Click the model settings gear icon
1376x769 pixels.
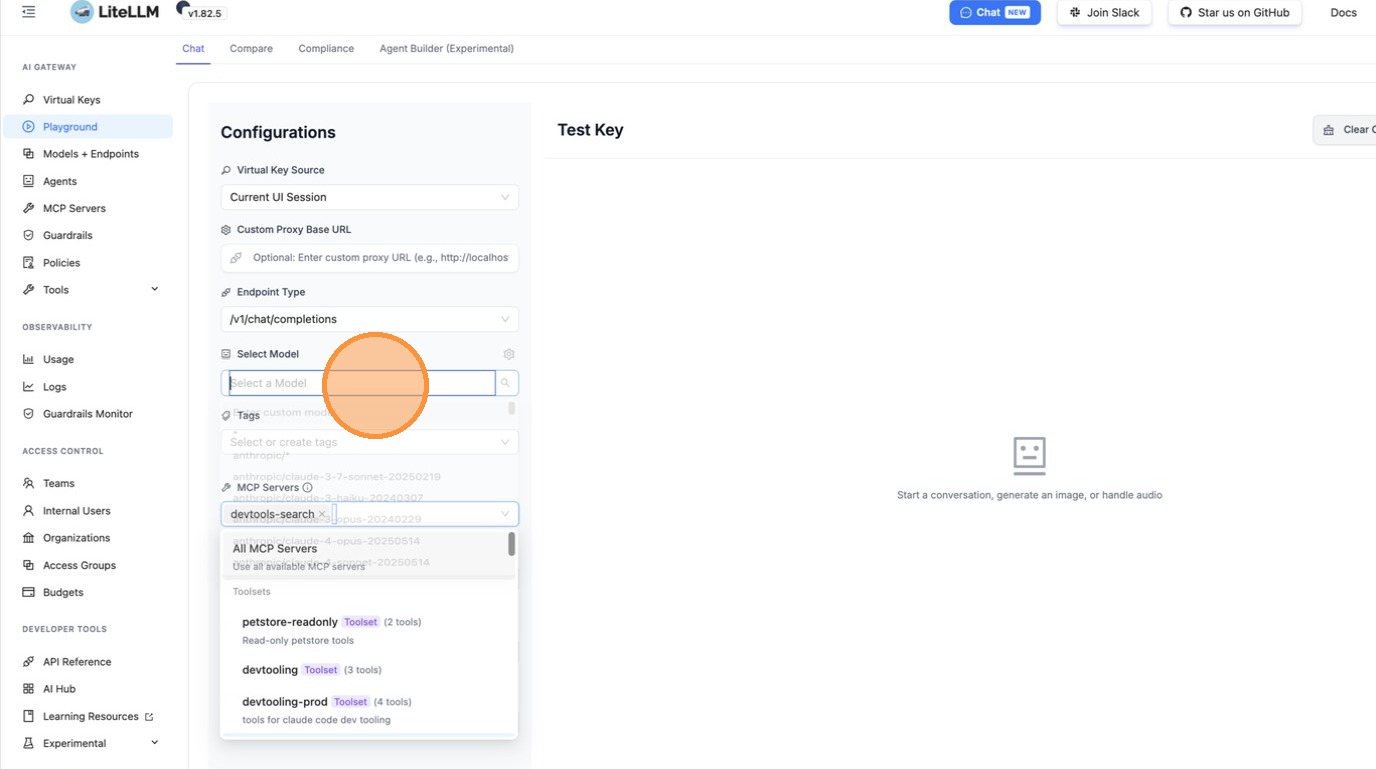[x=509, y=354]
